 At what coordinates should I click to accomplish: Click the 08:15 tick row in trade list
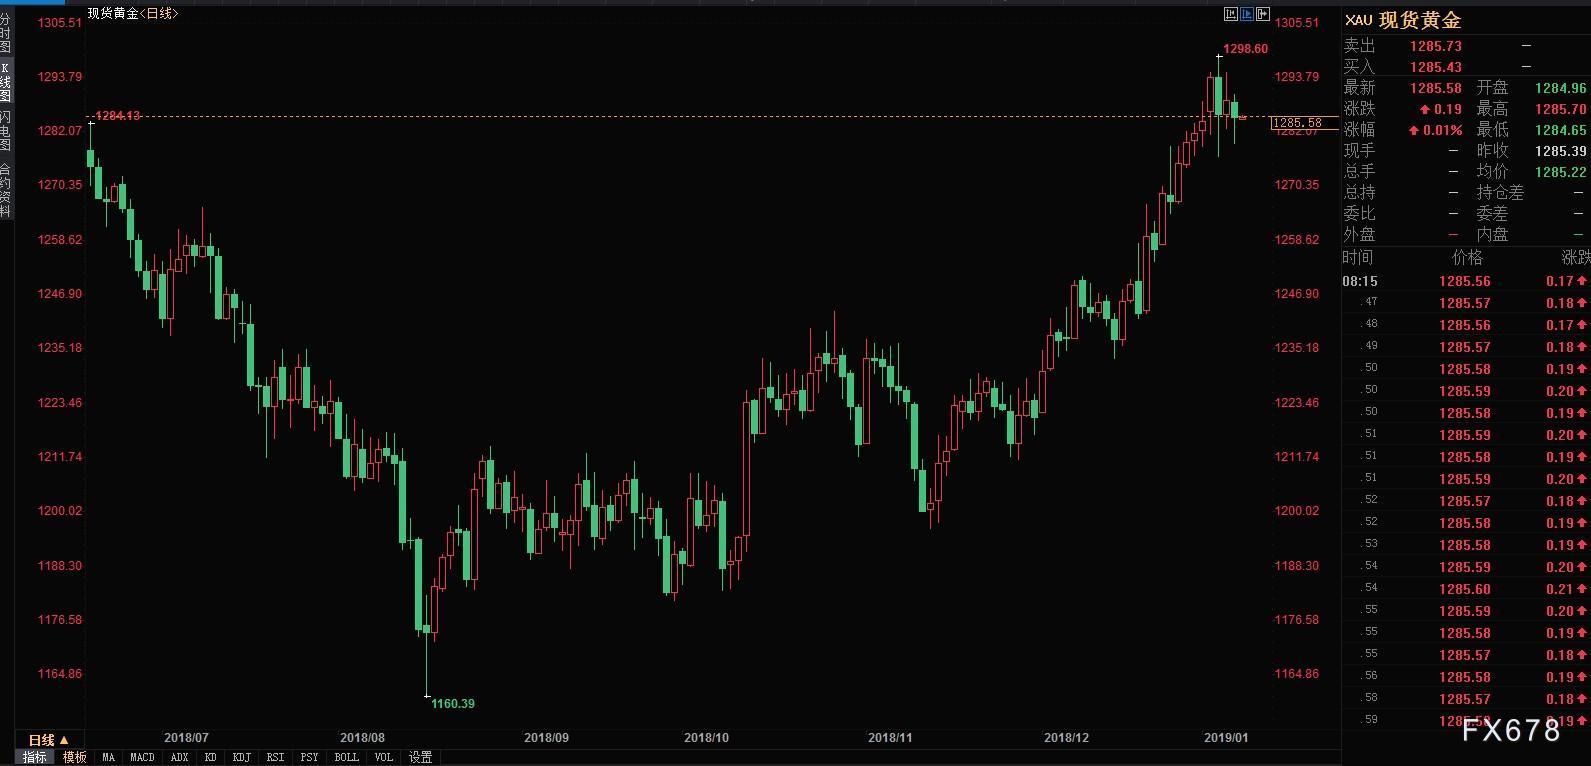[x=1466, y=282]
